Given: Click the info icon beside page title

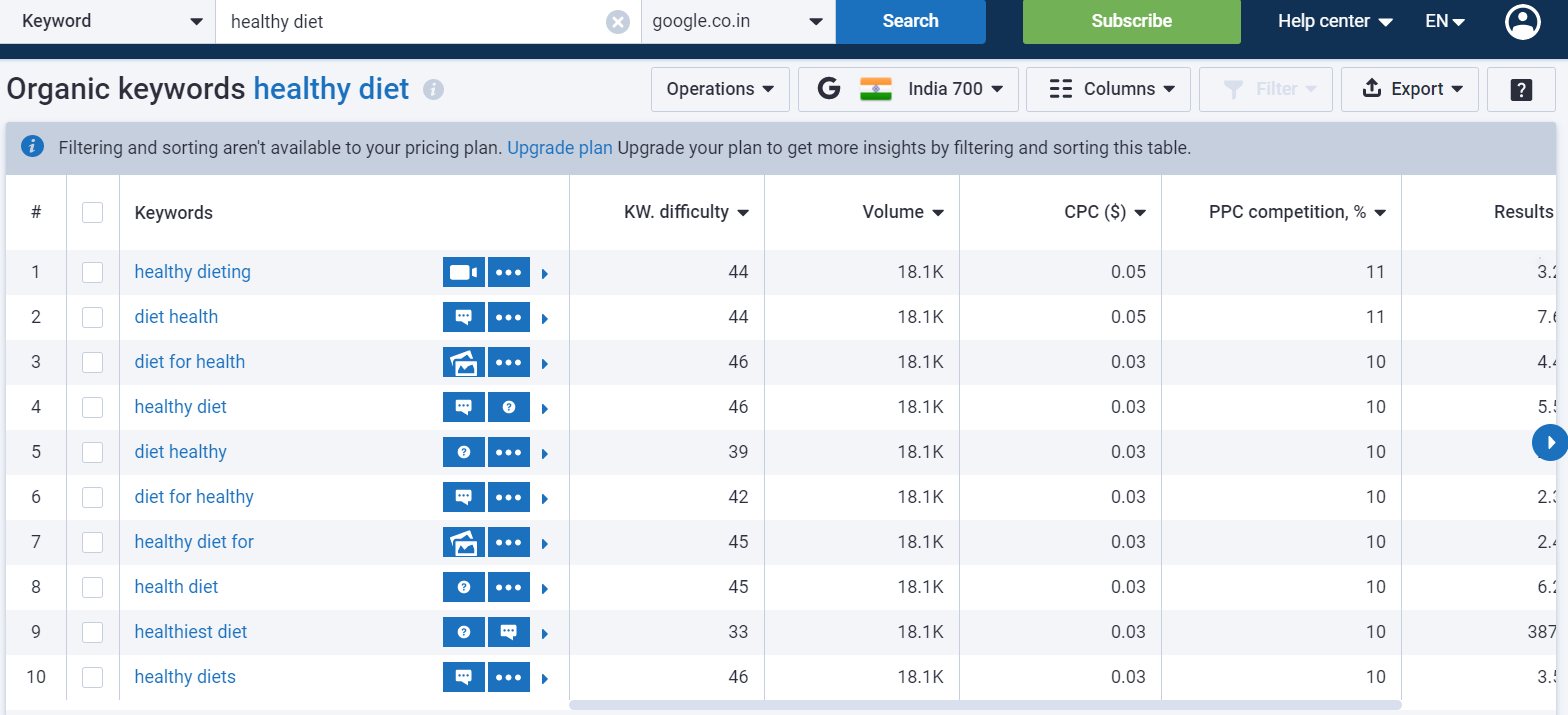Looking at the screenshot, I should (x=433, y=90).
